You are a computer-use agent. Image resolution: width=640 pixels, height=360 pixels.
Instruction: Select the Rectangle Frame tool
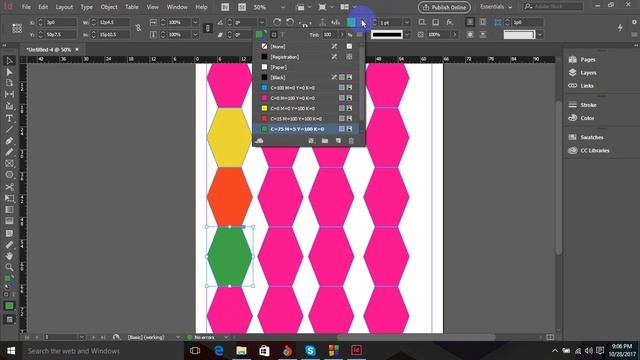pyautogui.click(x=9, y=164)
